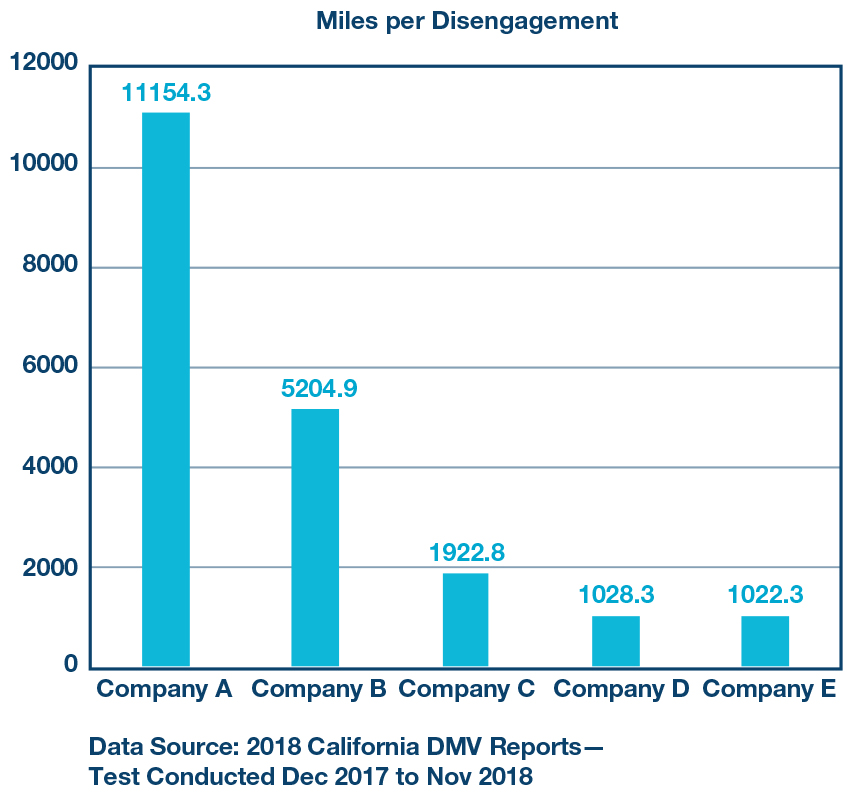Click the 12000 y-axis tick label
Image resolution: width=852 pixels, height=795 pixels.
43,64
